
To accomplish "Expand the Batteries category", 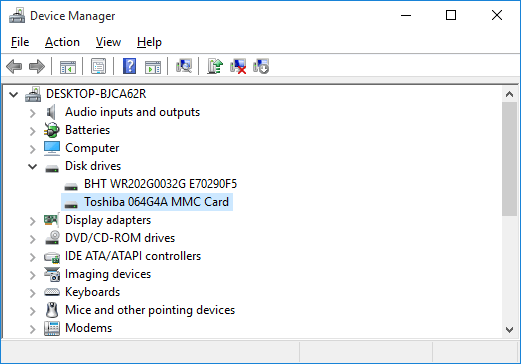I will coord(32,131).
